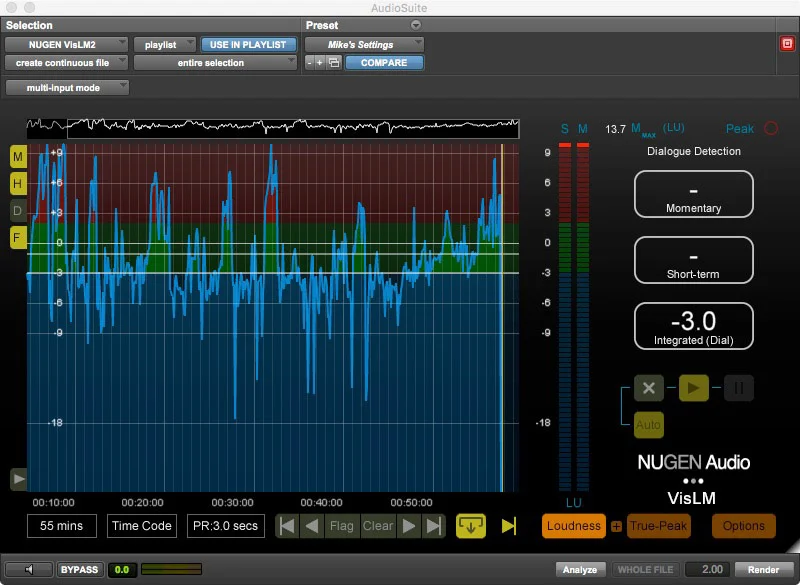The width and height of the screenshot is (800, 585).
Task: Click the yellow play transport button
Action: tap(694, 388)
